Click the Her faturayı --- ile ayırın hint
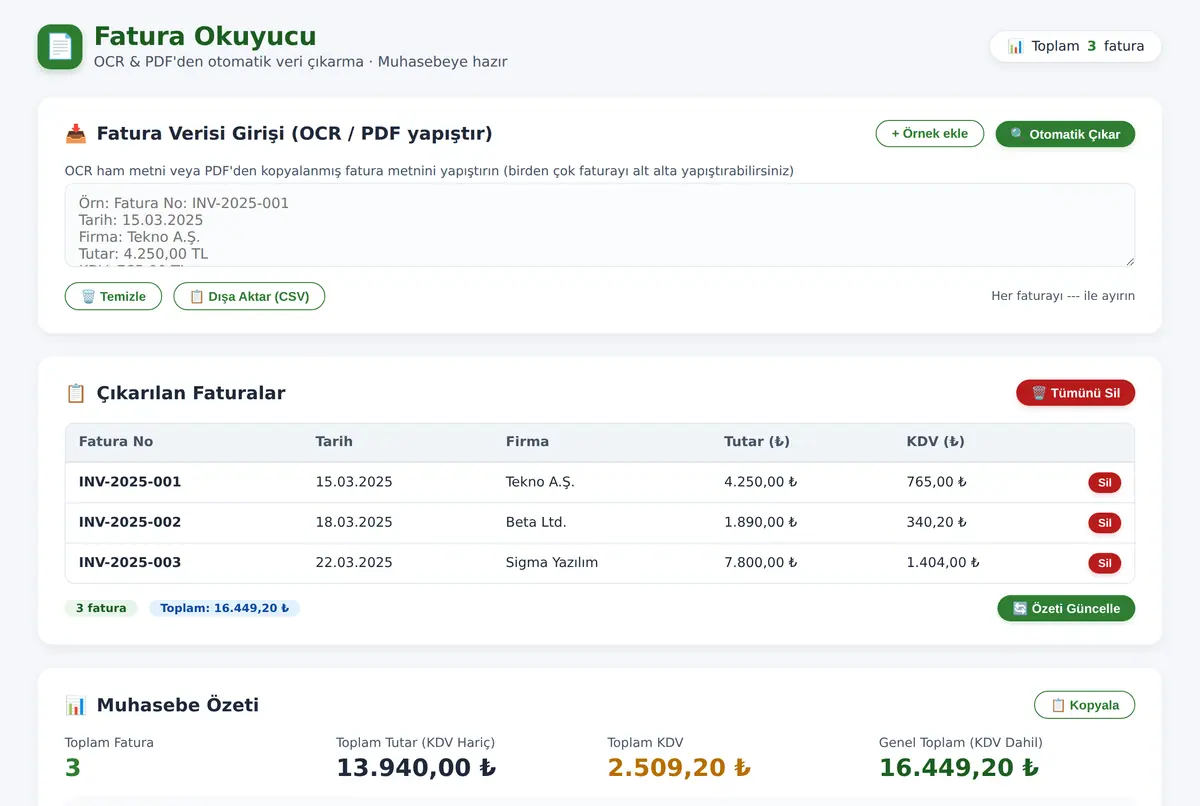Screen dimensions: 1200x806 coord(1063,296)
